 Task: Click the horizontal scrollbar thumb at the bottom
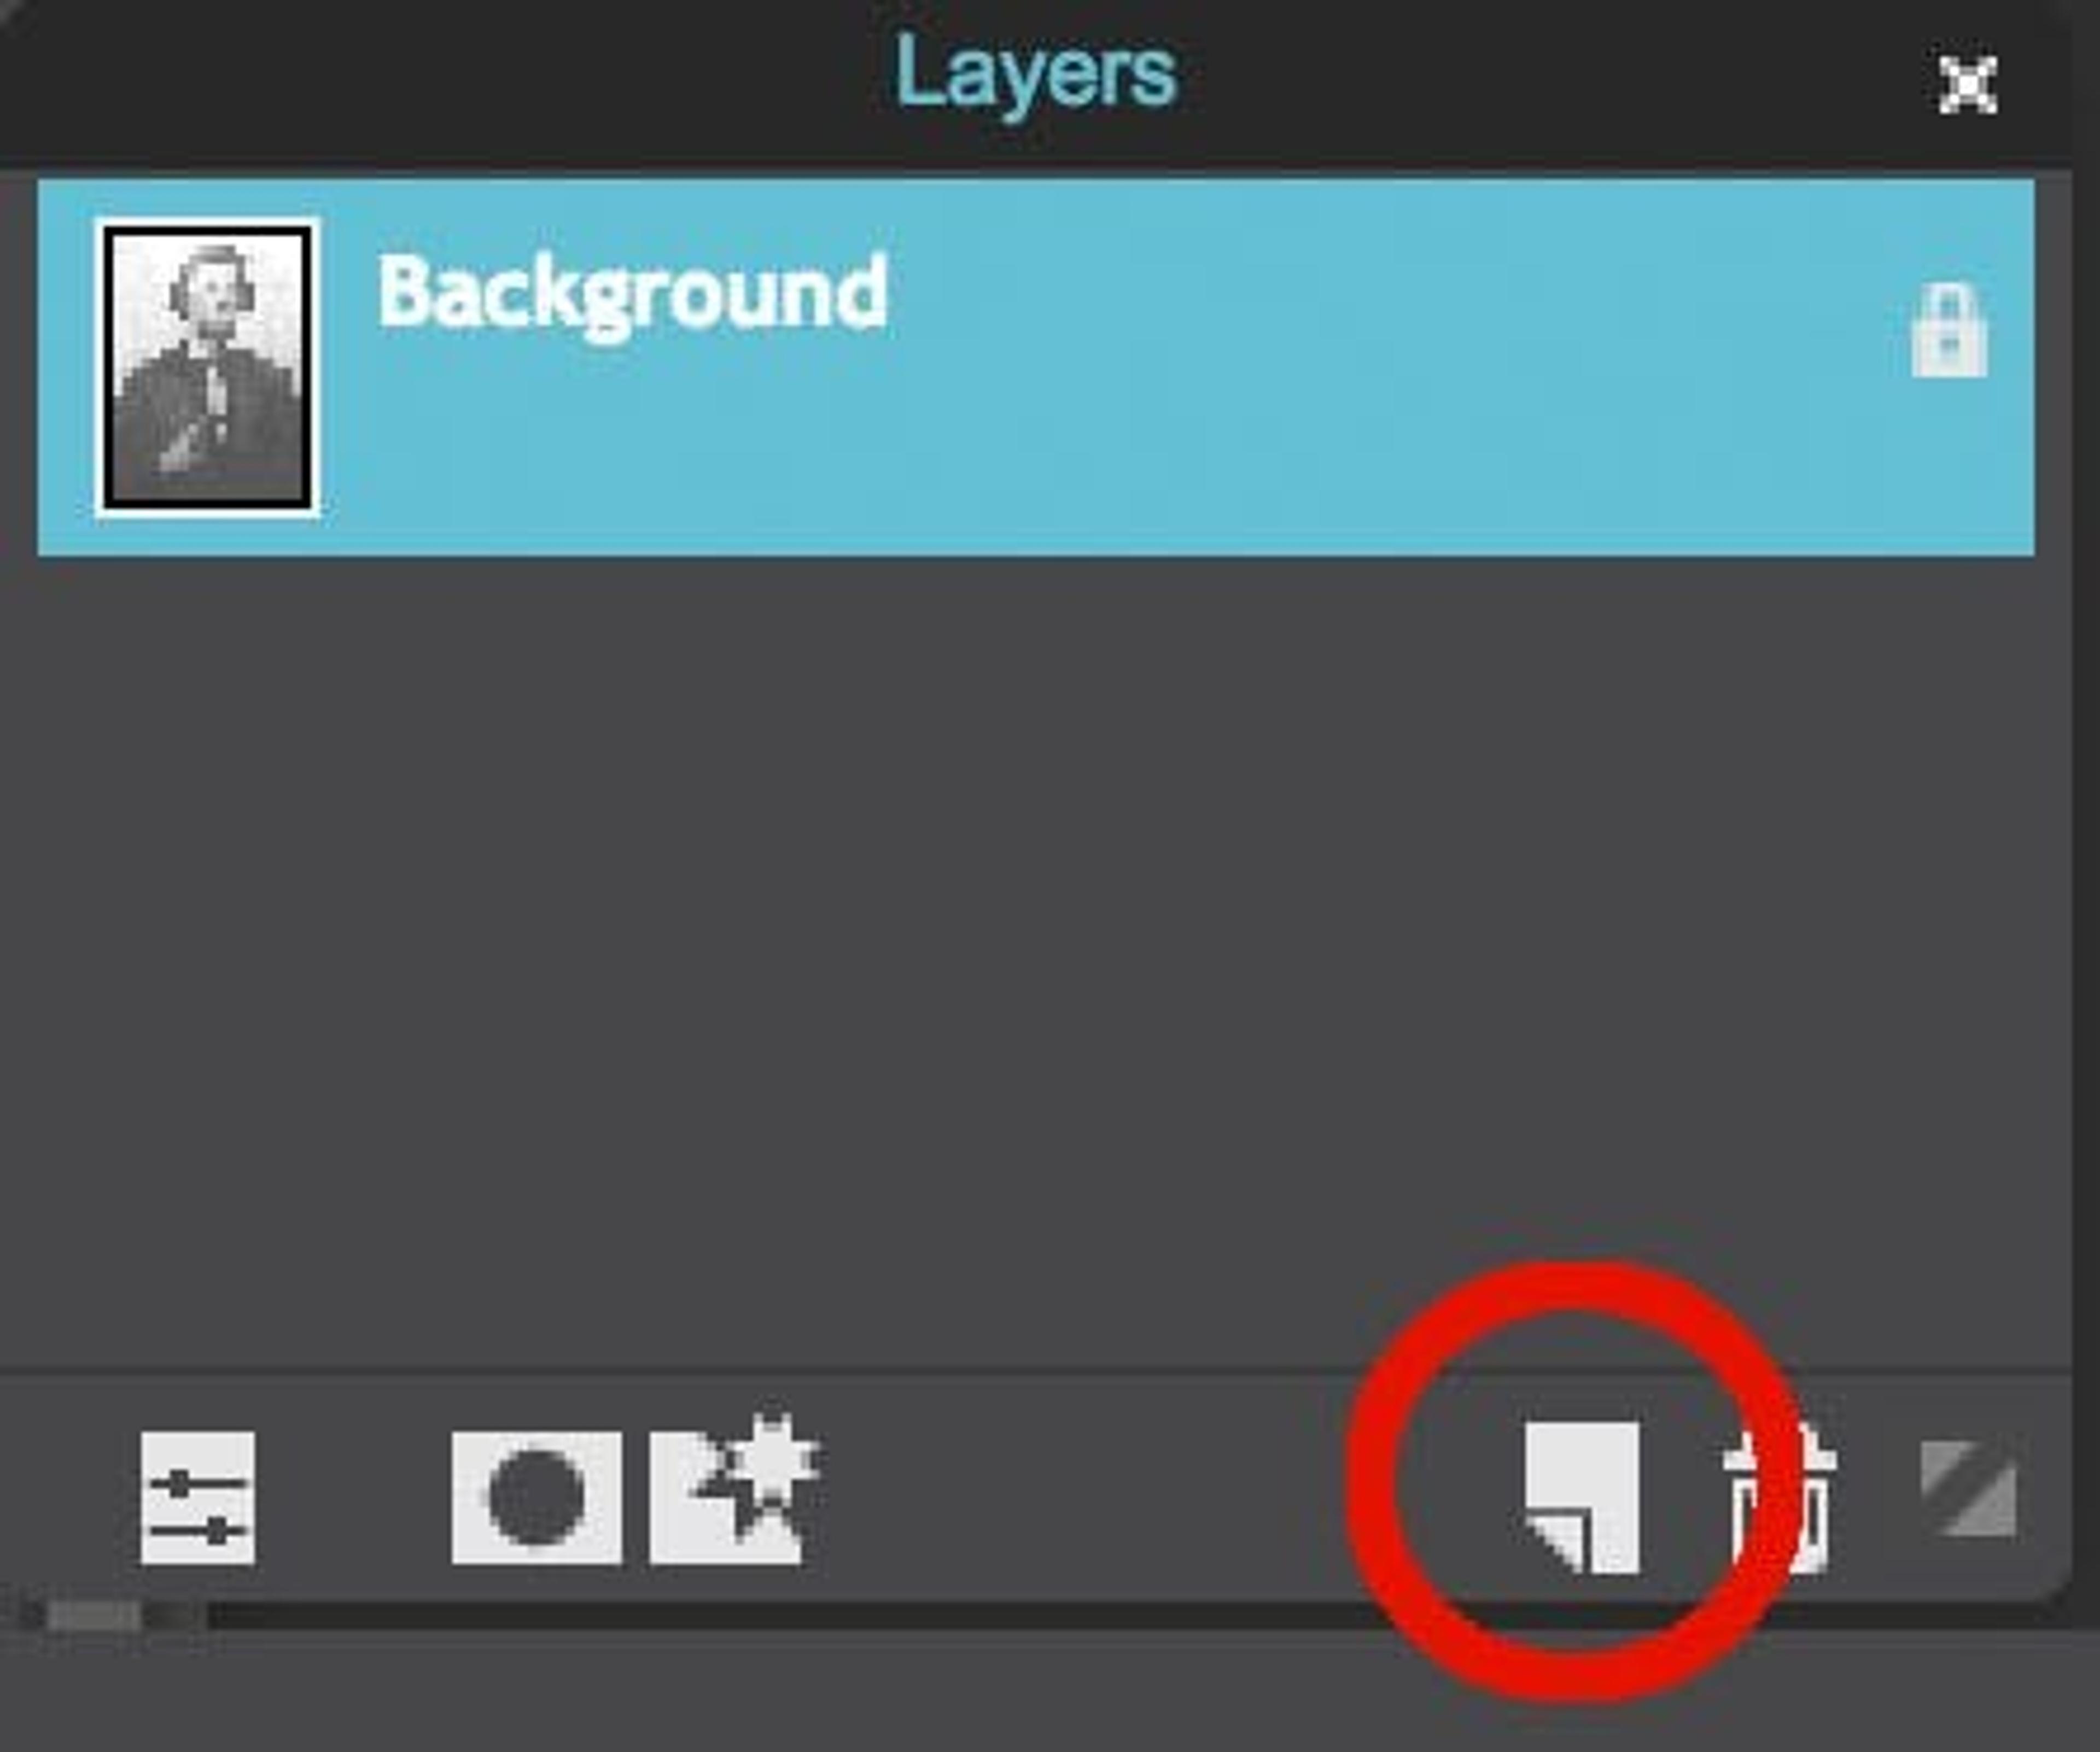94,1614
